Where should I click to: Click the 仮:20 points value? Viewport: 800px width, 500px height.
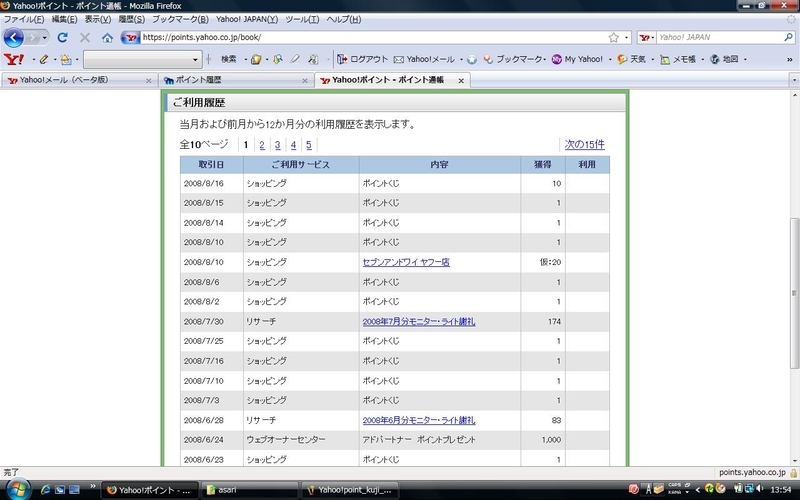click(550, 262)
